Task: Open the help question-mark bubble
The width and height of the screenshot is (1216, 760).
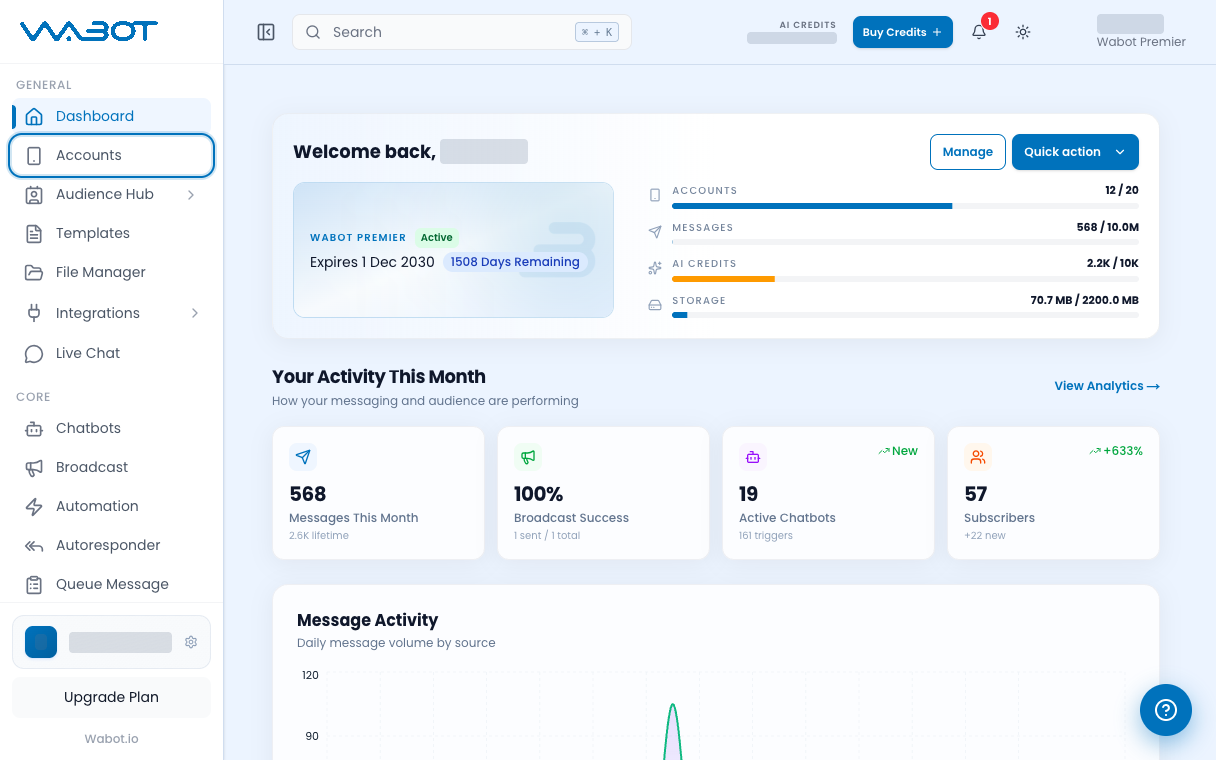Action: (1166, 710)
